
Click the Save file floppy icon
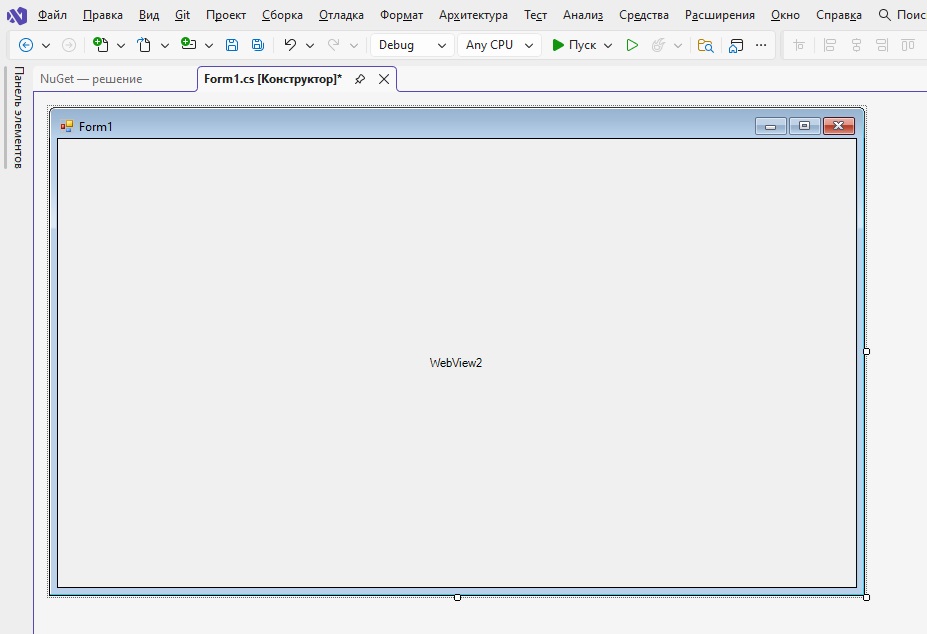pos(232,45)
